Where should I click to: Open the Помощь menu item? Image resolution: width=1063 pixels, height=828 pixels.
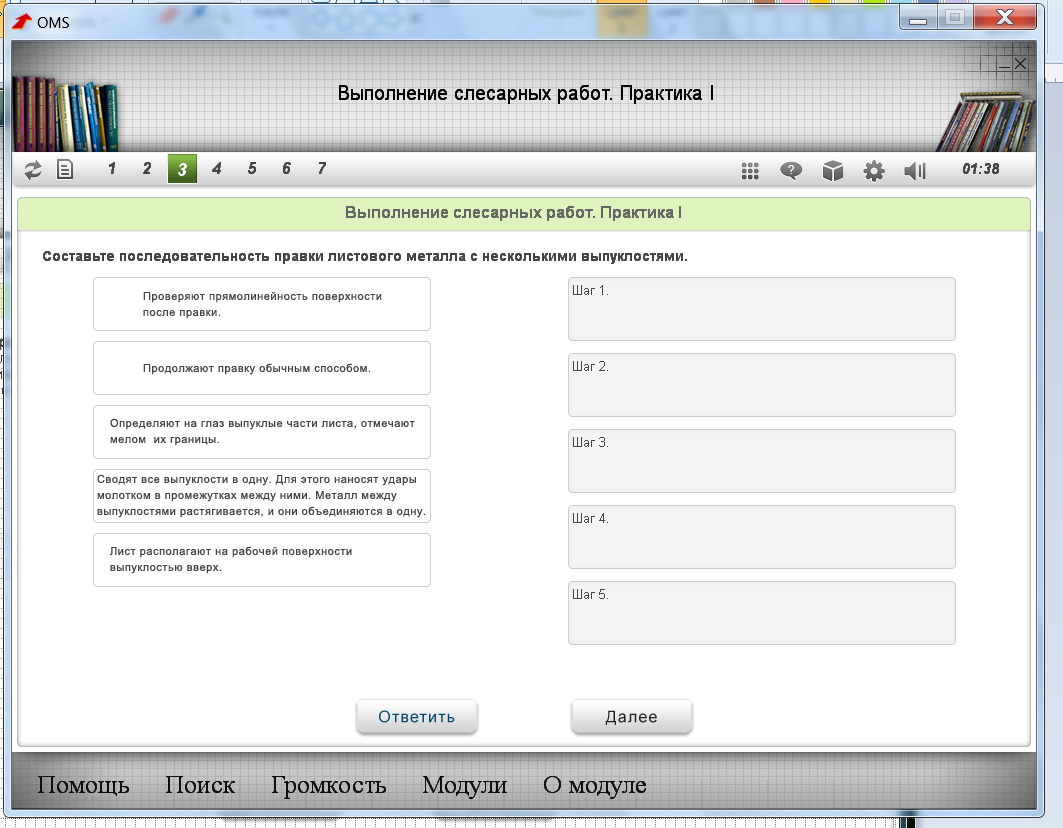[83, 785]
